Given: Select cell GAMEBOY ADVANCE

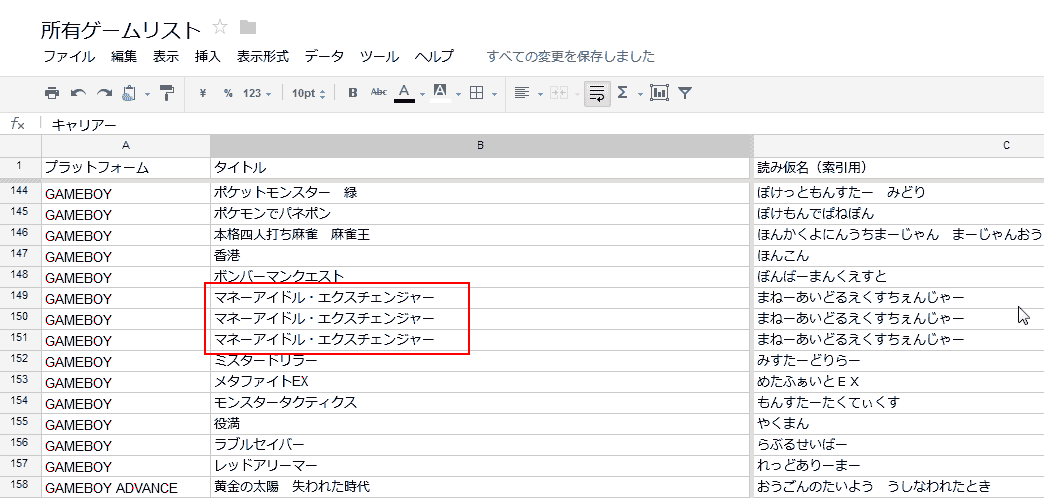Looking at the screenshot, I should (x=126, y=487).
